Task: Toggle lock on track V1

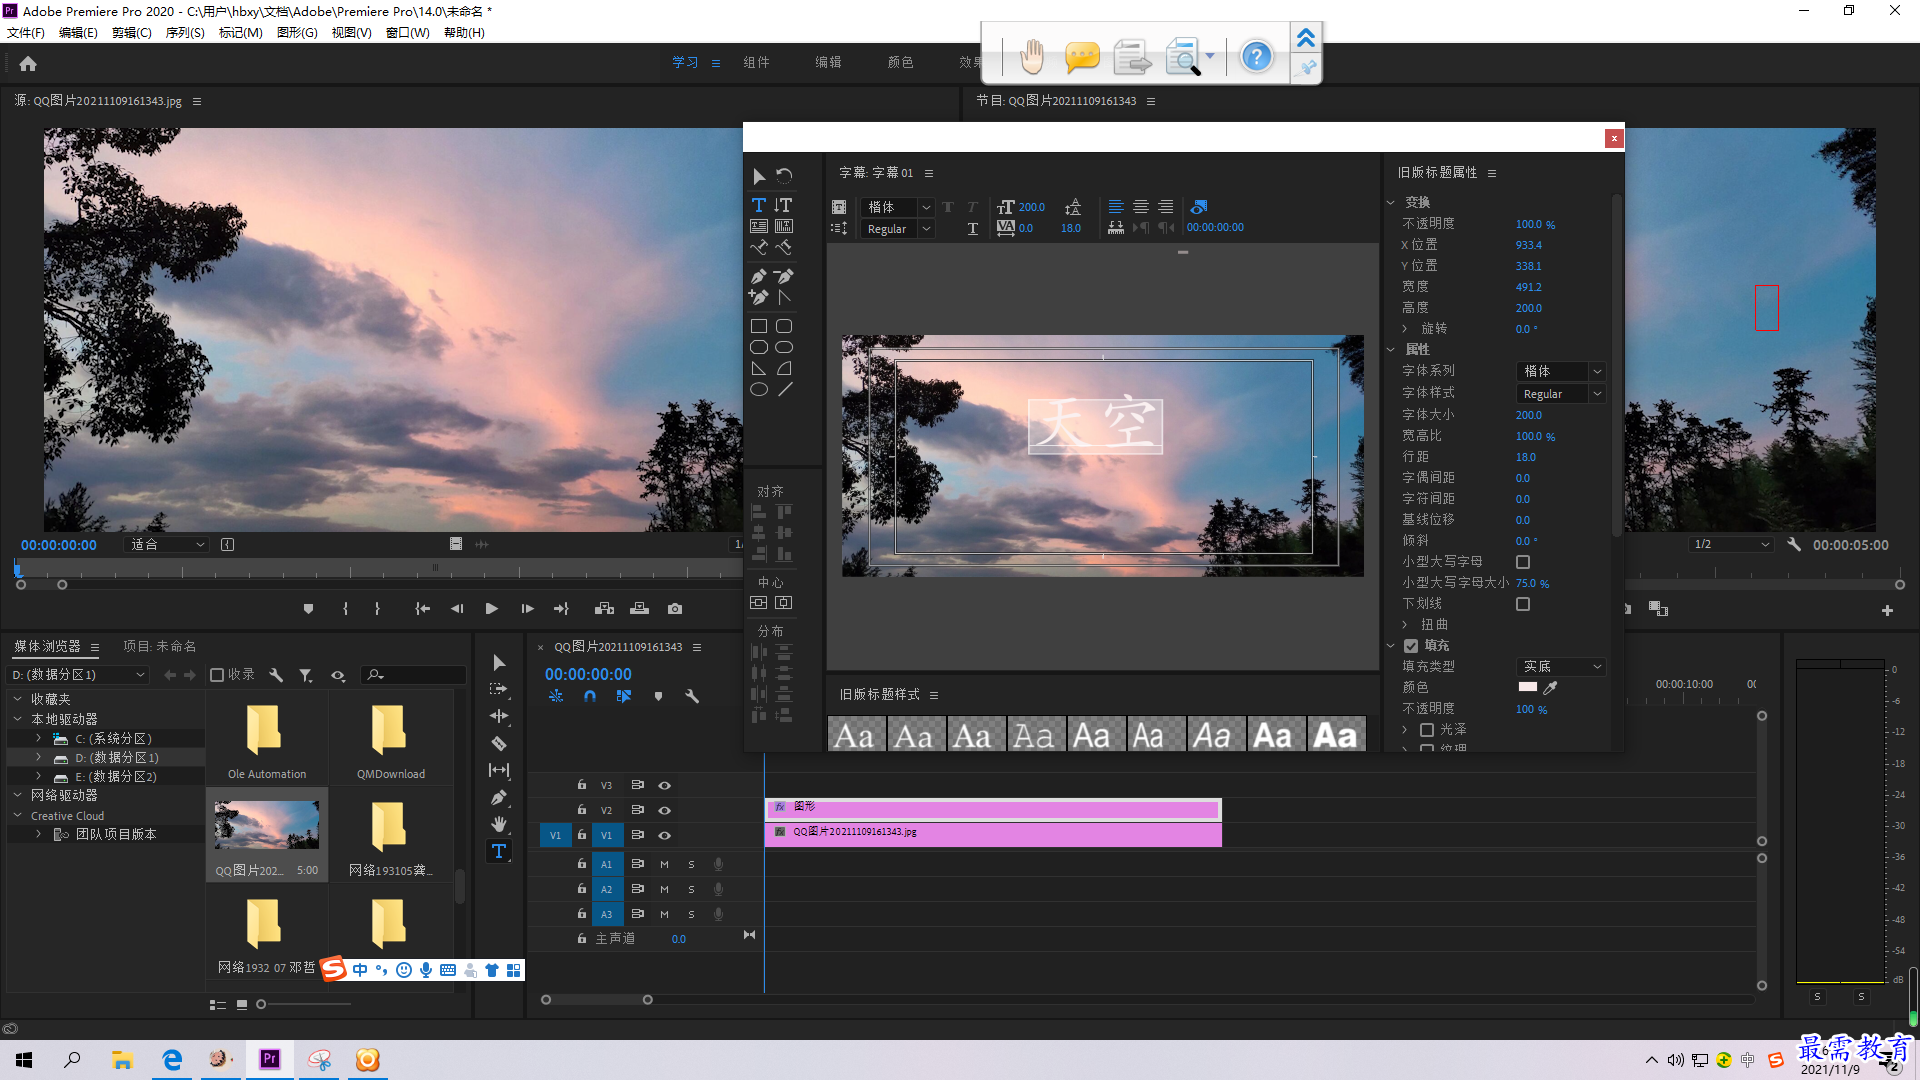Action: [x=582, y=834]
